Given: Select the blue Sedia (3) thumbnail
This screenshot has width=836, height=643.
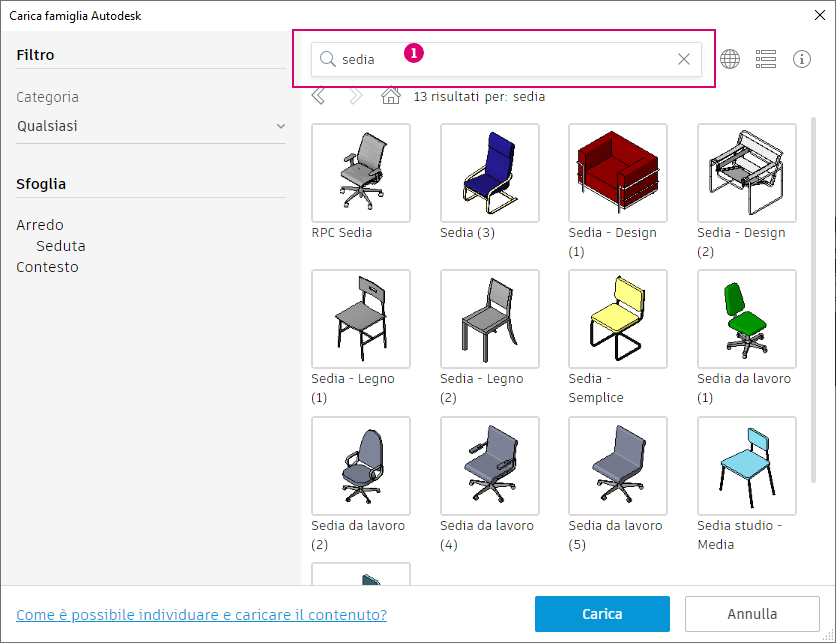Looking at the screenshot, I should click(489, 173).
